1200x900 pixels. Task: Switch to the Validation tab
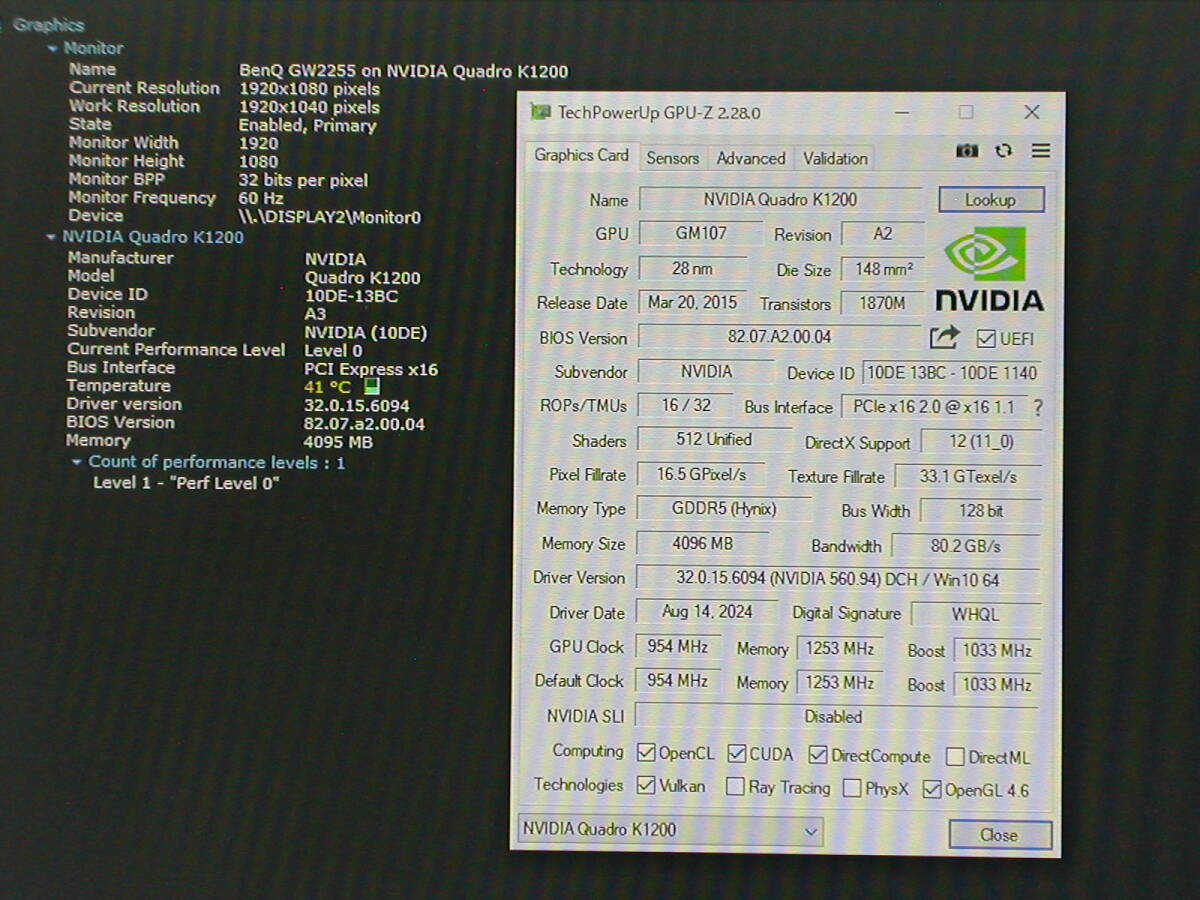[835, 158]
